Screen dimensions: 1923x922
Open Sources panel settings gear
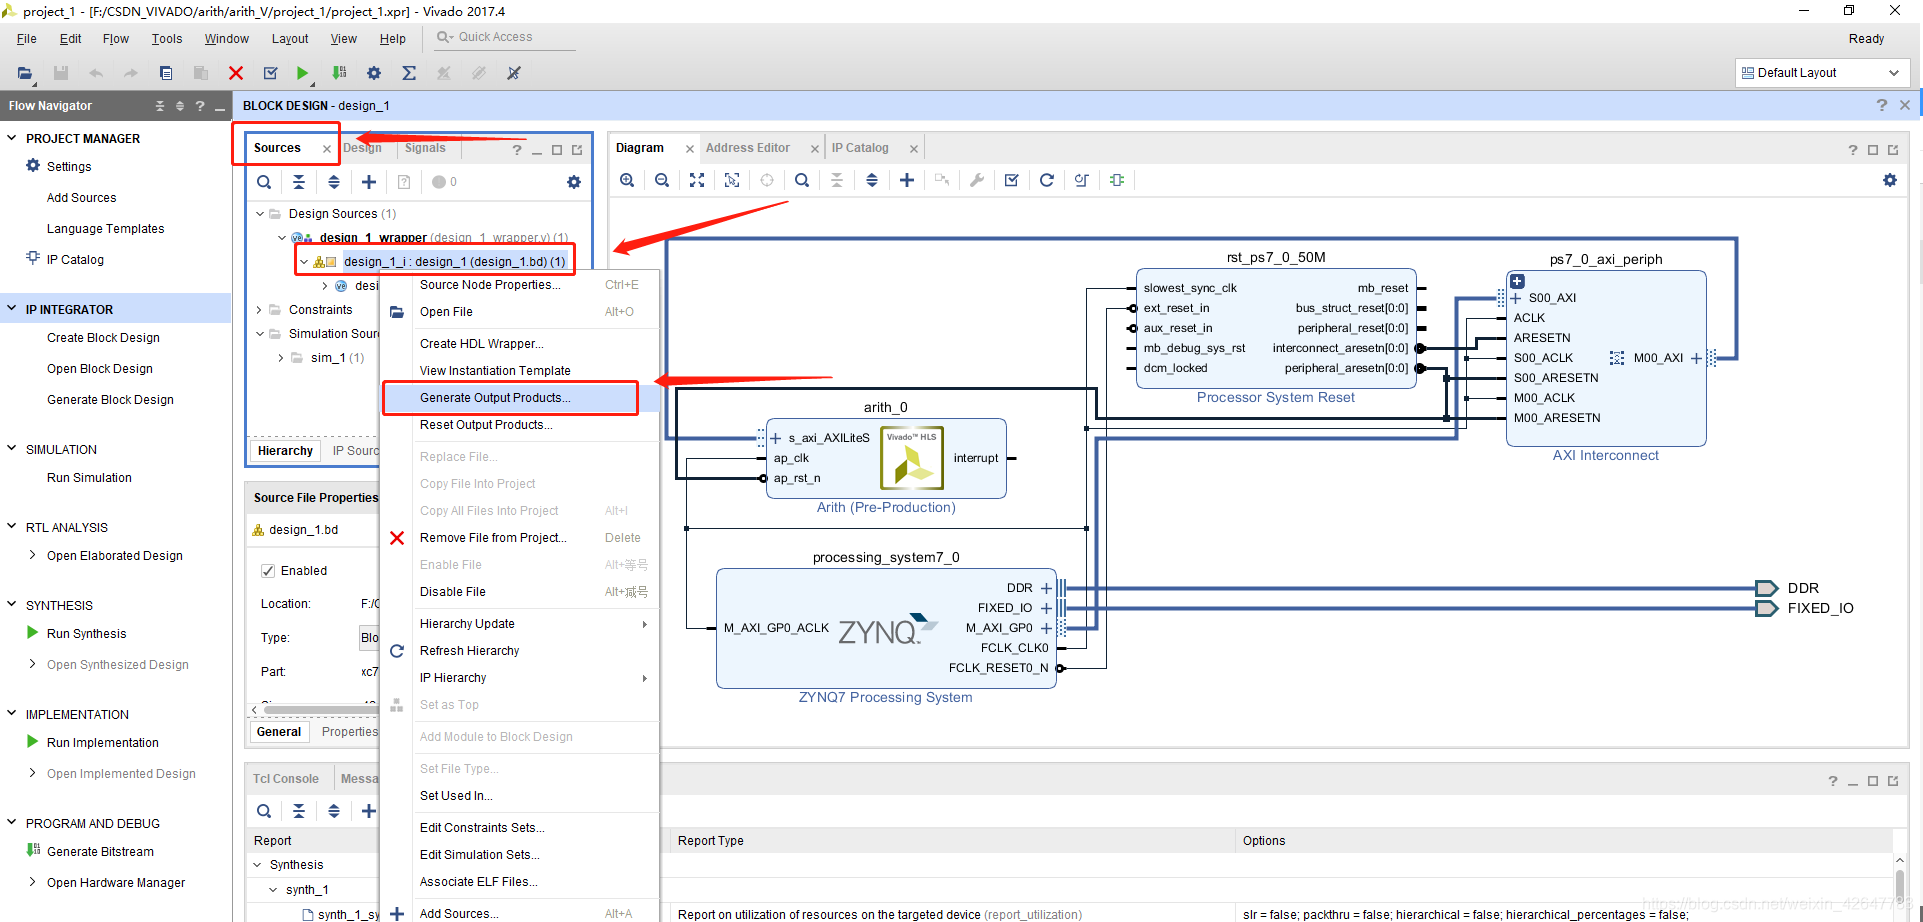(x=574, y=182)
